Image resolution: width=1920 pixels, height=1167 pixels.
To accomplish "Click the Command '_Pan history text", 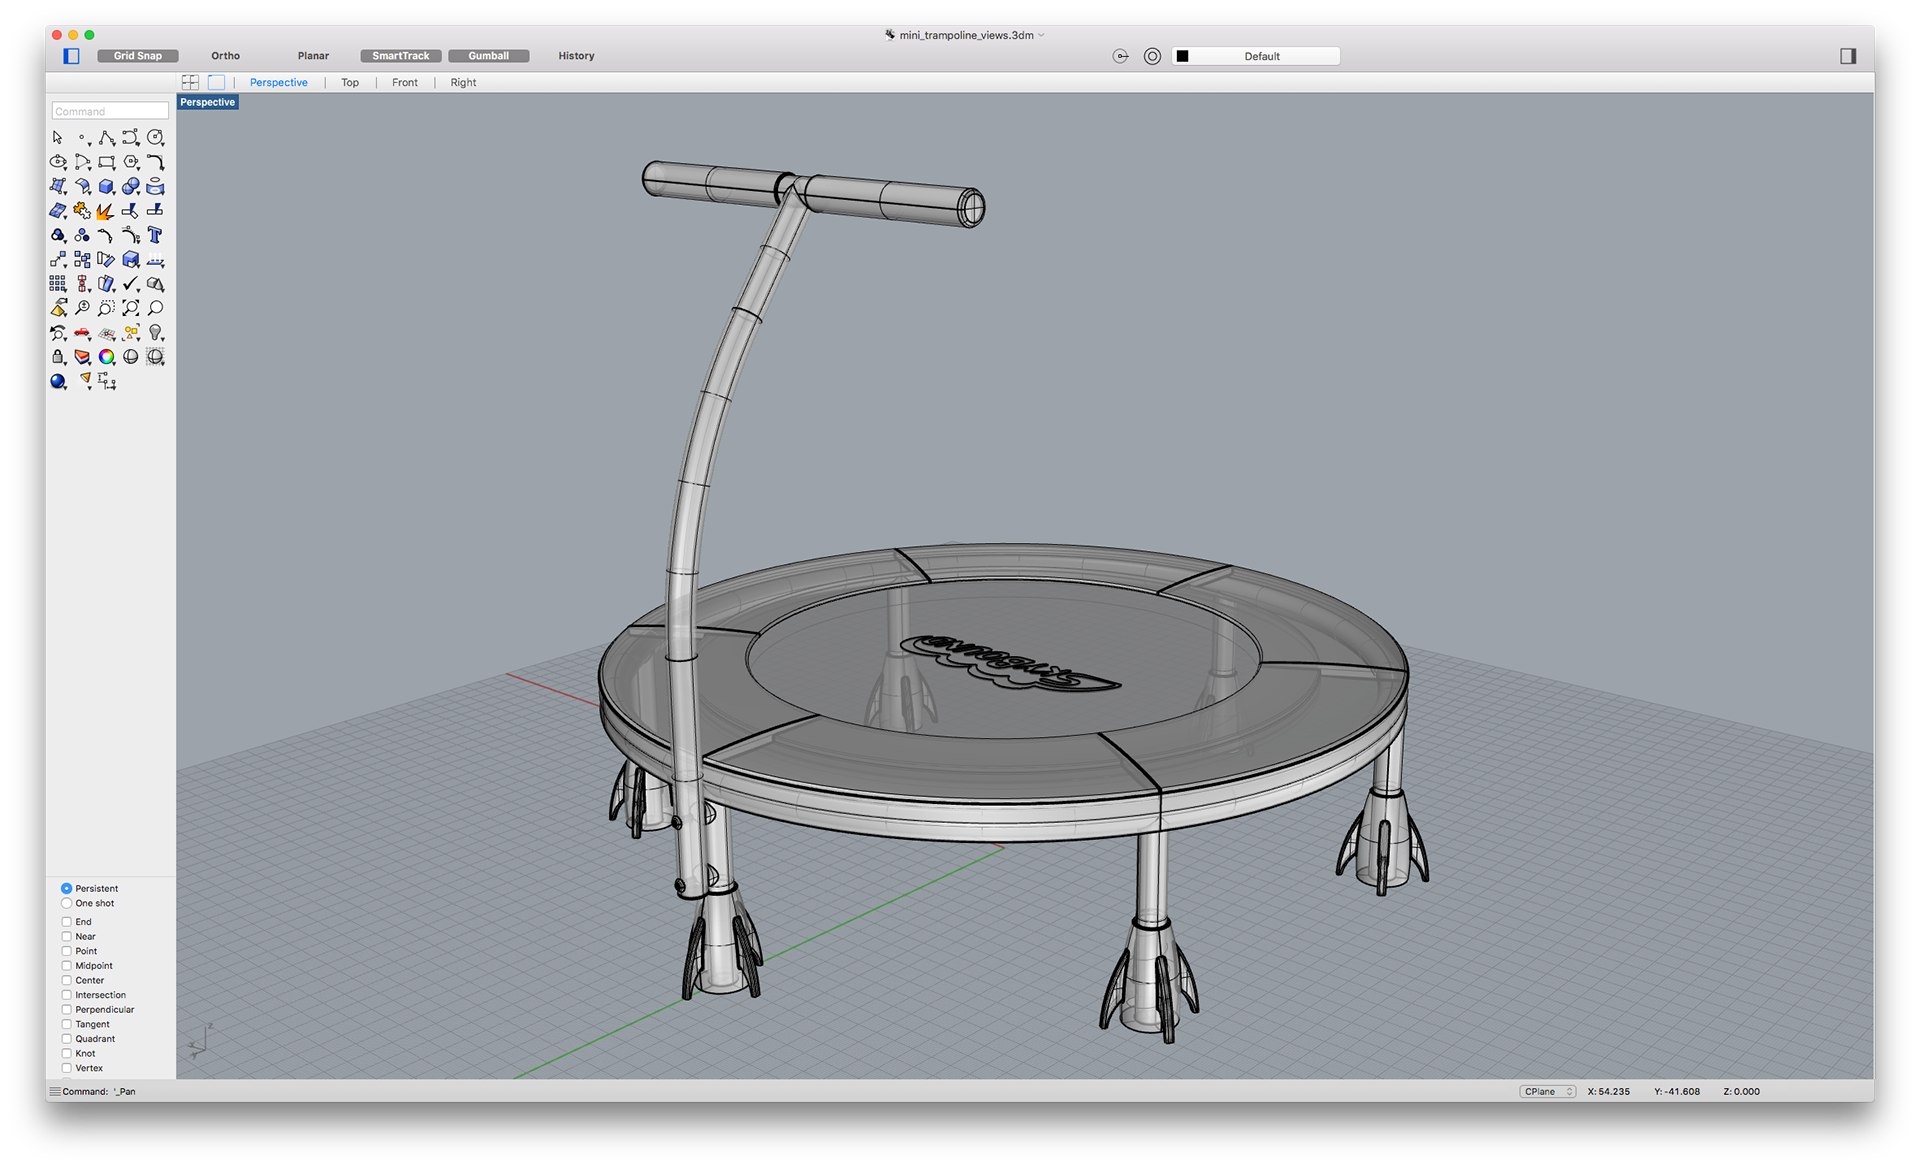I will click(99, 1091).
